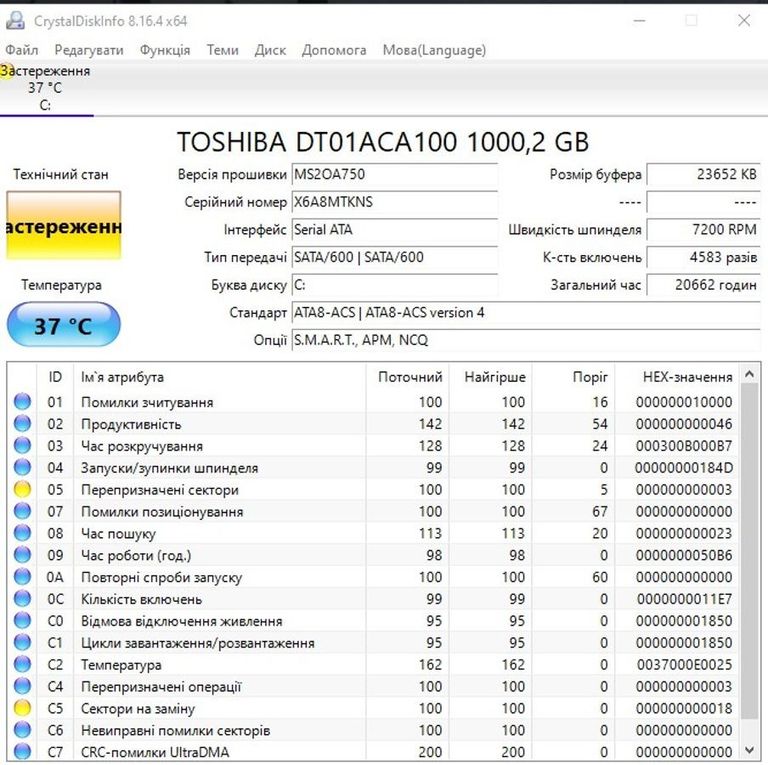
Task: Select the Сектори на заміну attribute name
Action: point(138,709)
